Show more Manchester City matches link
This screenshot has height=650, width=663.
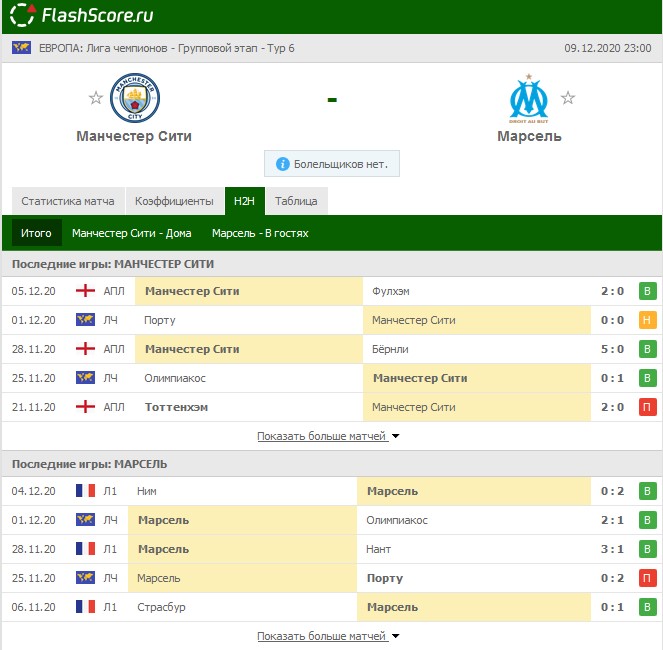[322, 436]
